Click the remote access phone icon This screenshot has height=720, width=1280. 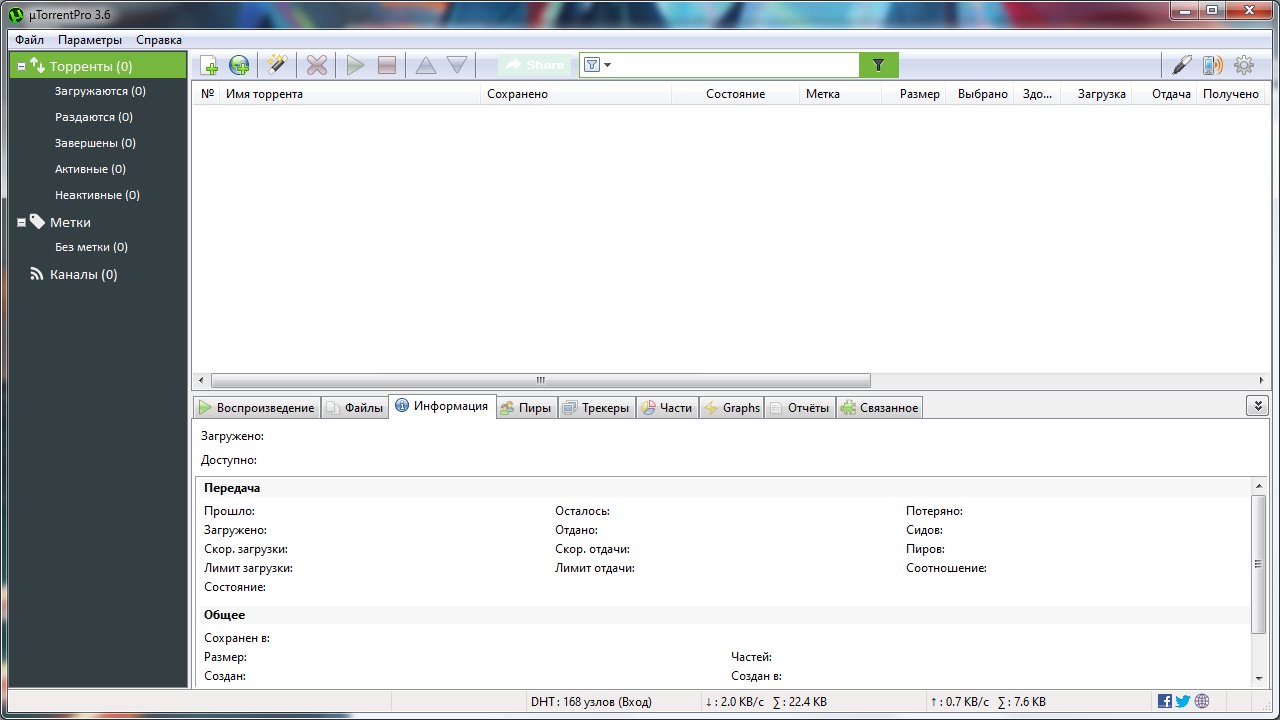coord(1212,66)
